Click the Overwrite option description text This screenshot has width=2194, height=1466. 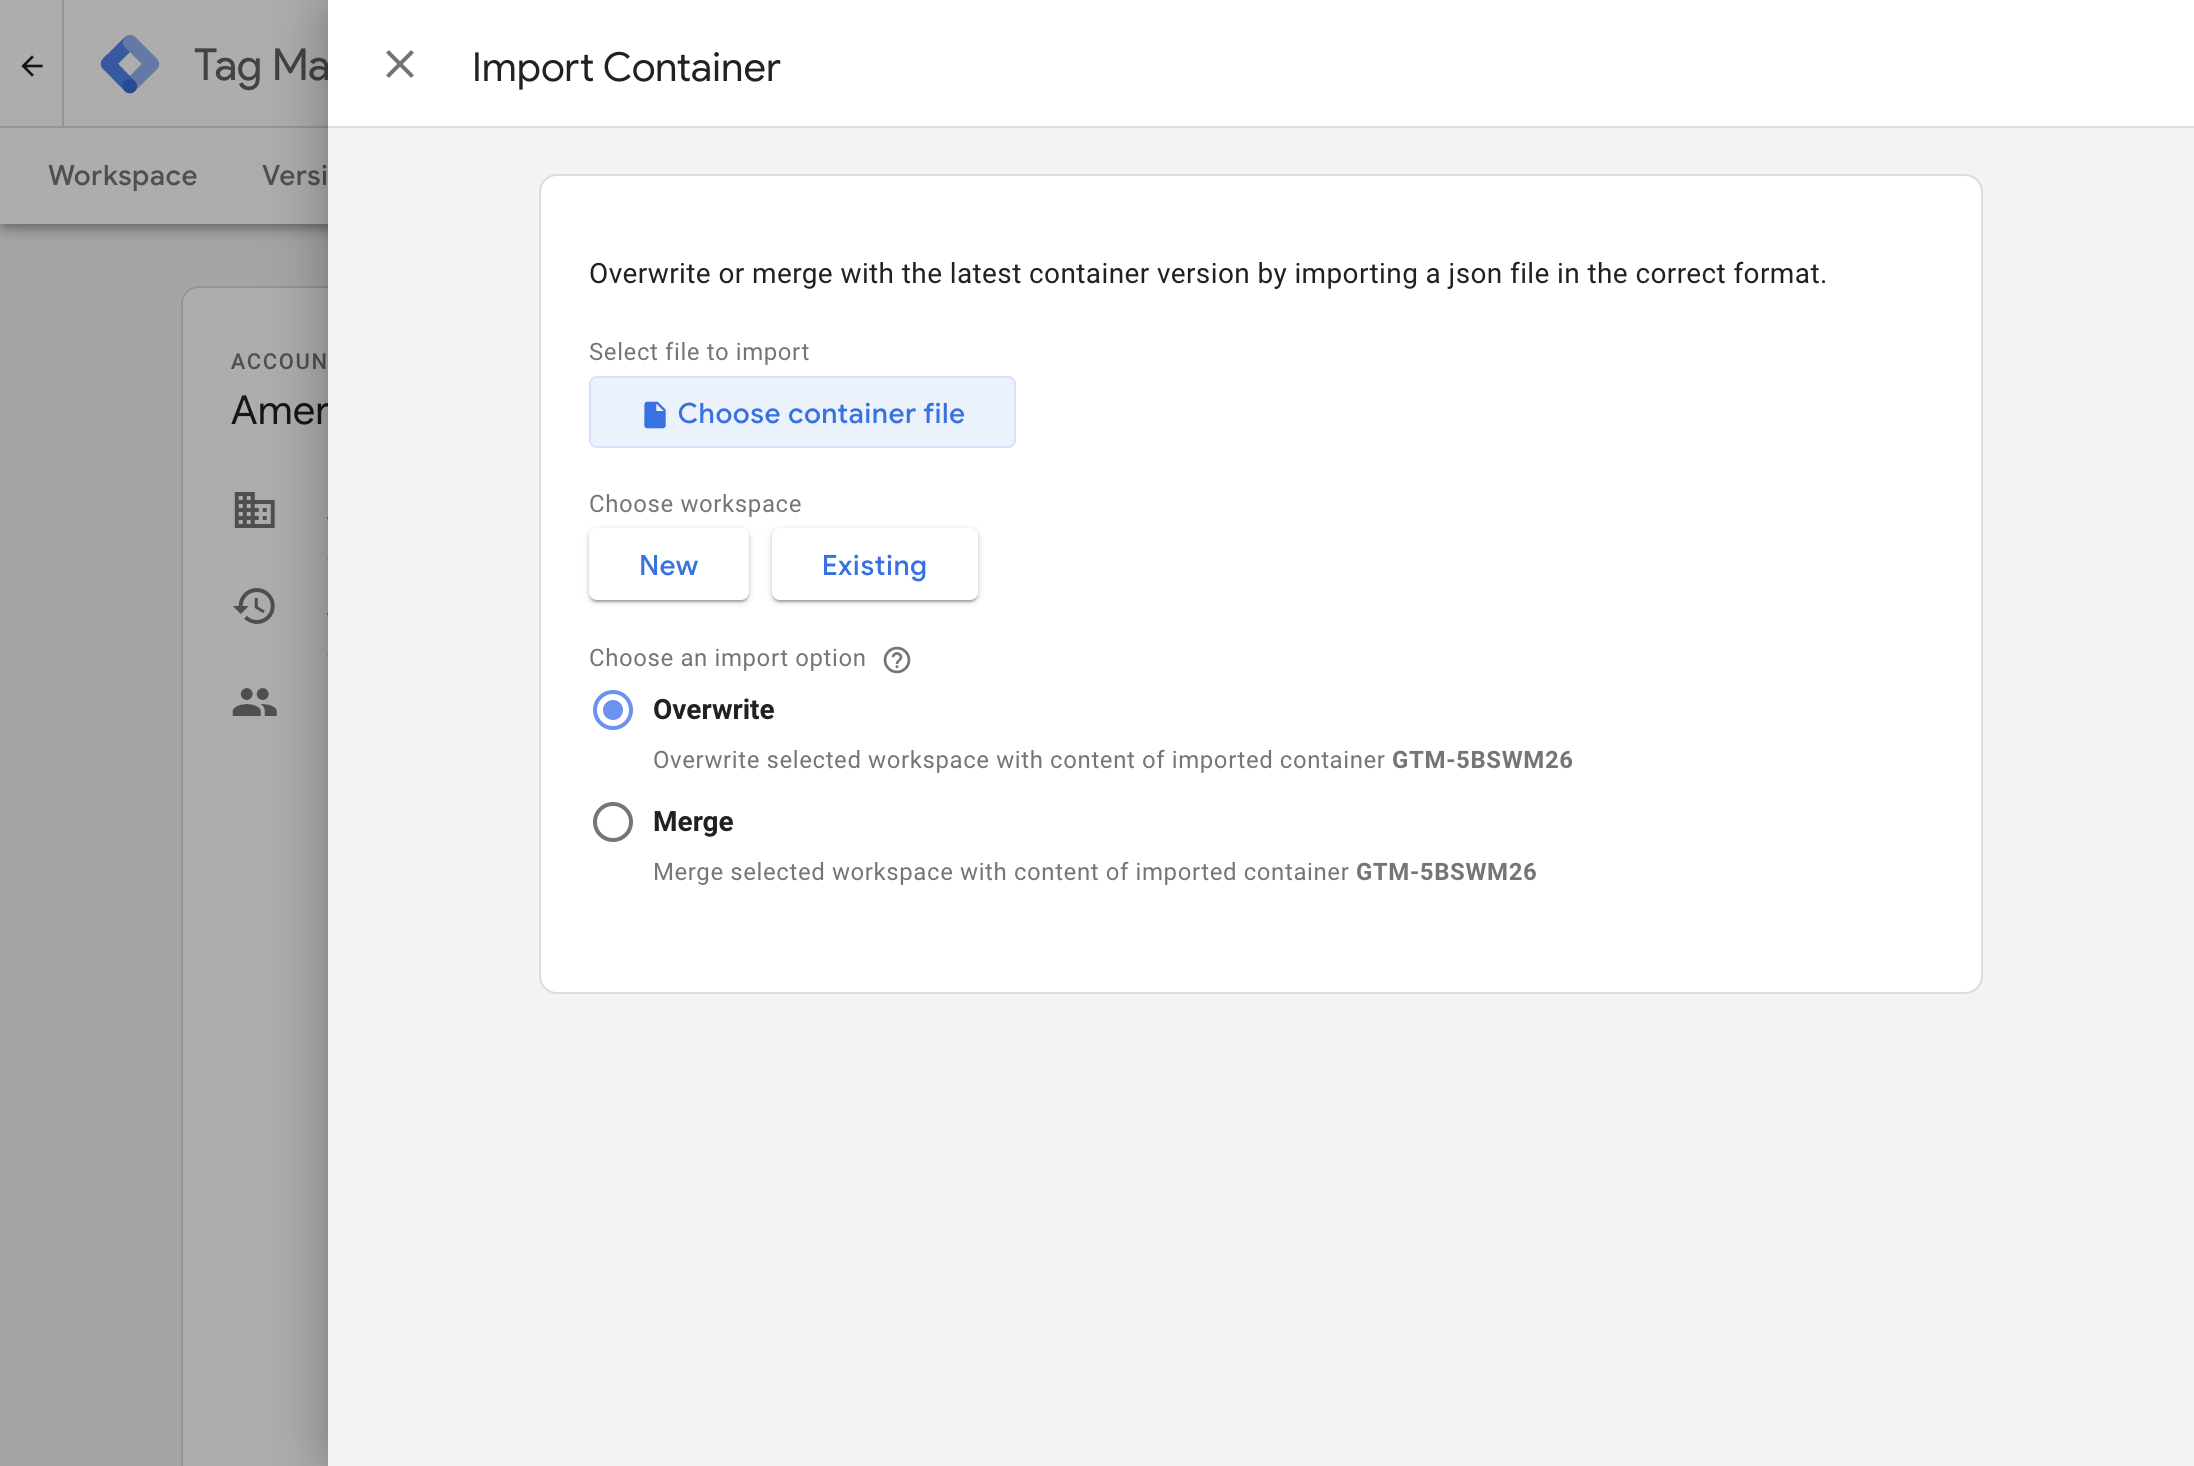point(1113,760)
